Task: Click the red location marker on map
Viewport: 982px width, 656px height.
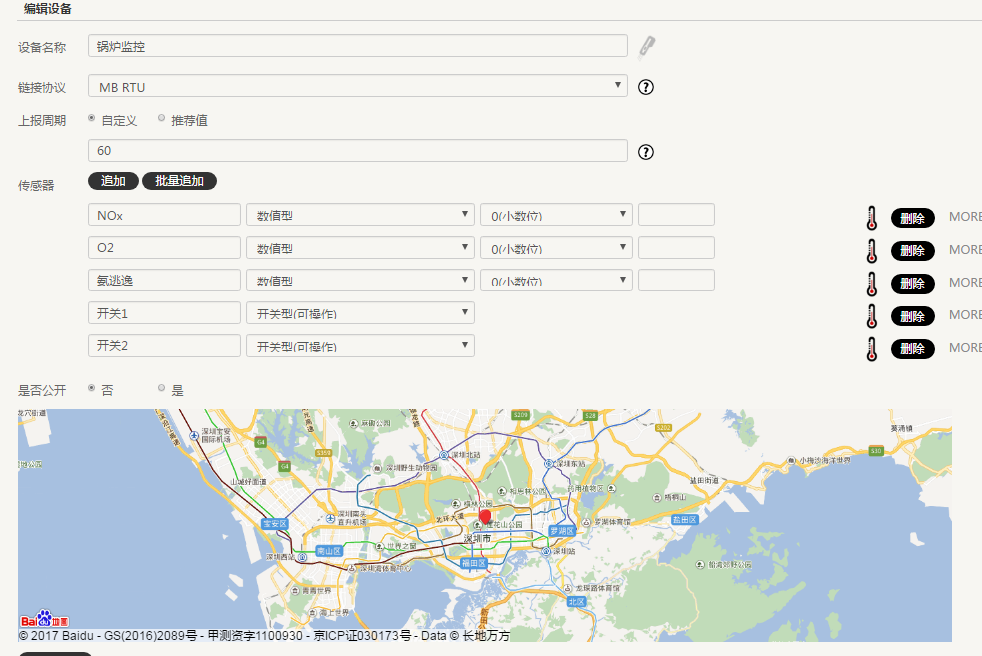Action: click(x=485, y=517)
